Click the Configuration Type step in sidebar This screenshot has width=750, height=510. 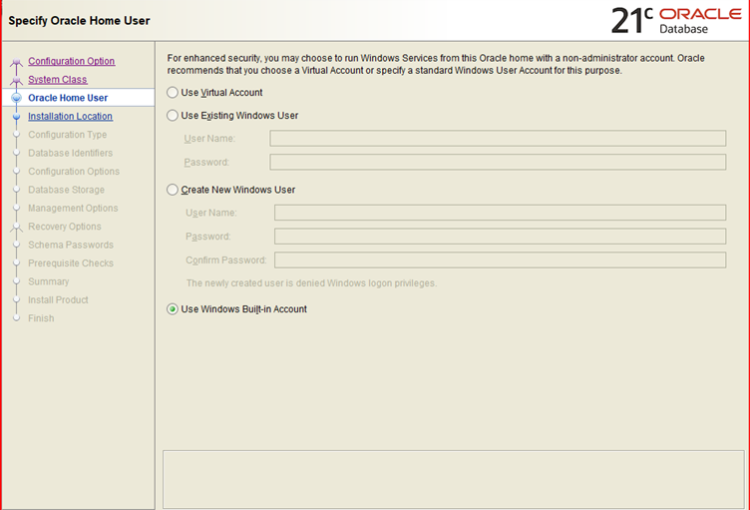pos(67,135)
